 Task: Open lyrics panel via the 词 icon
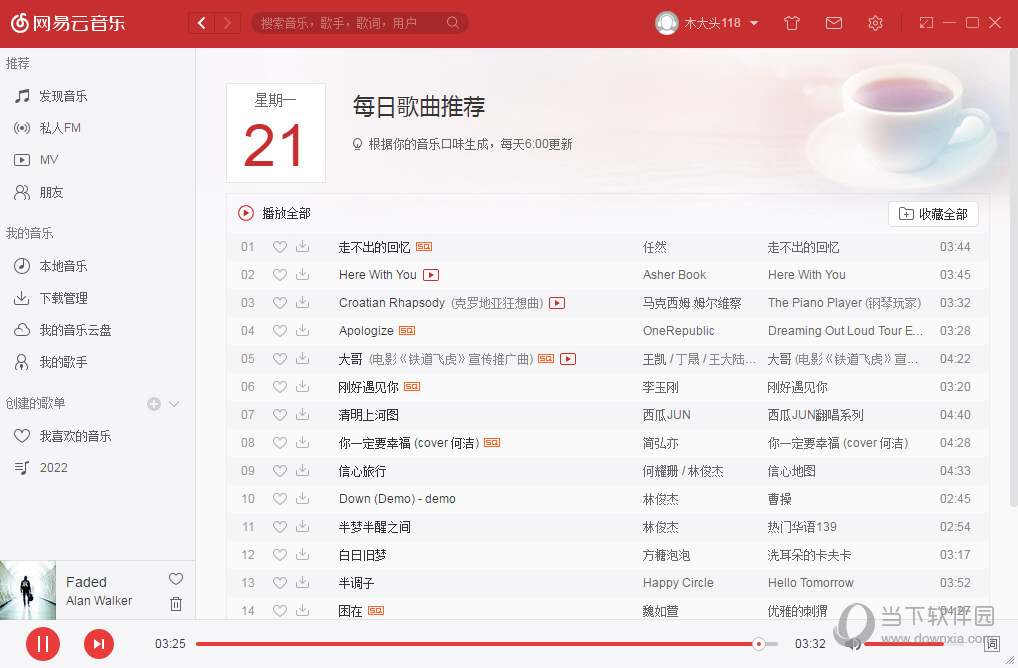991,644
